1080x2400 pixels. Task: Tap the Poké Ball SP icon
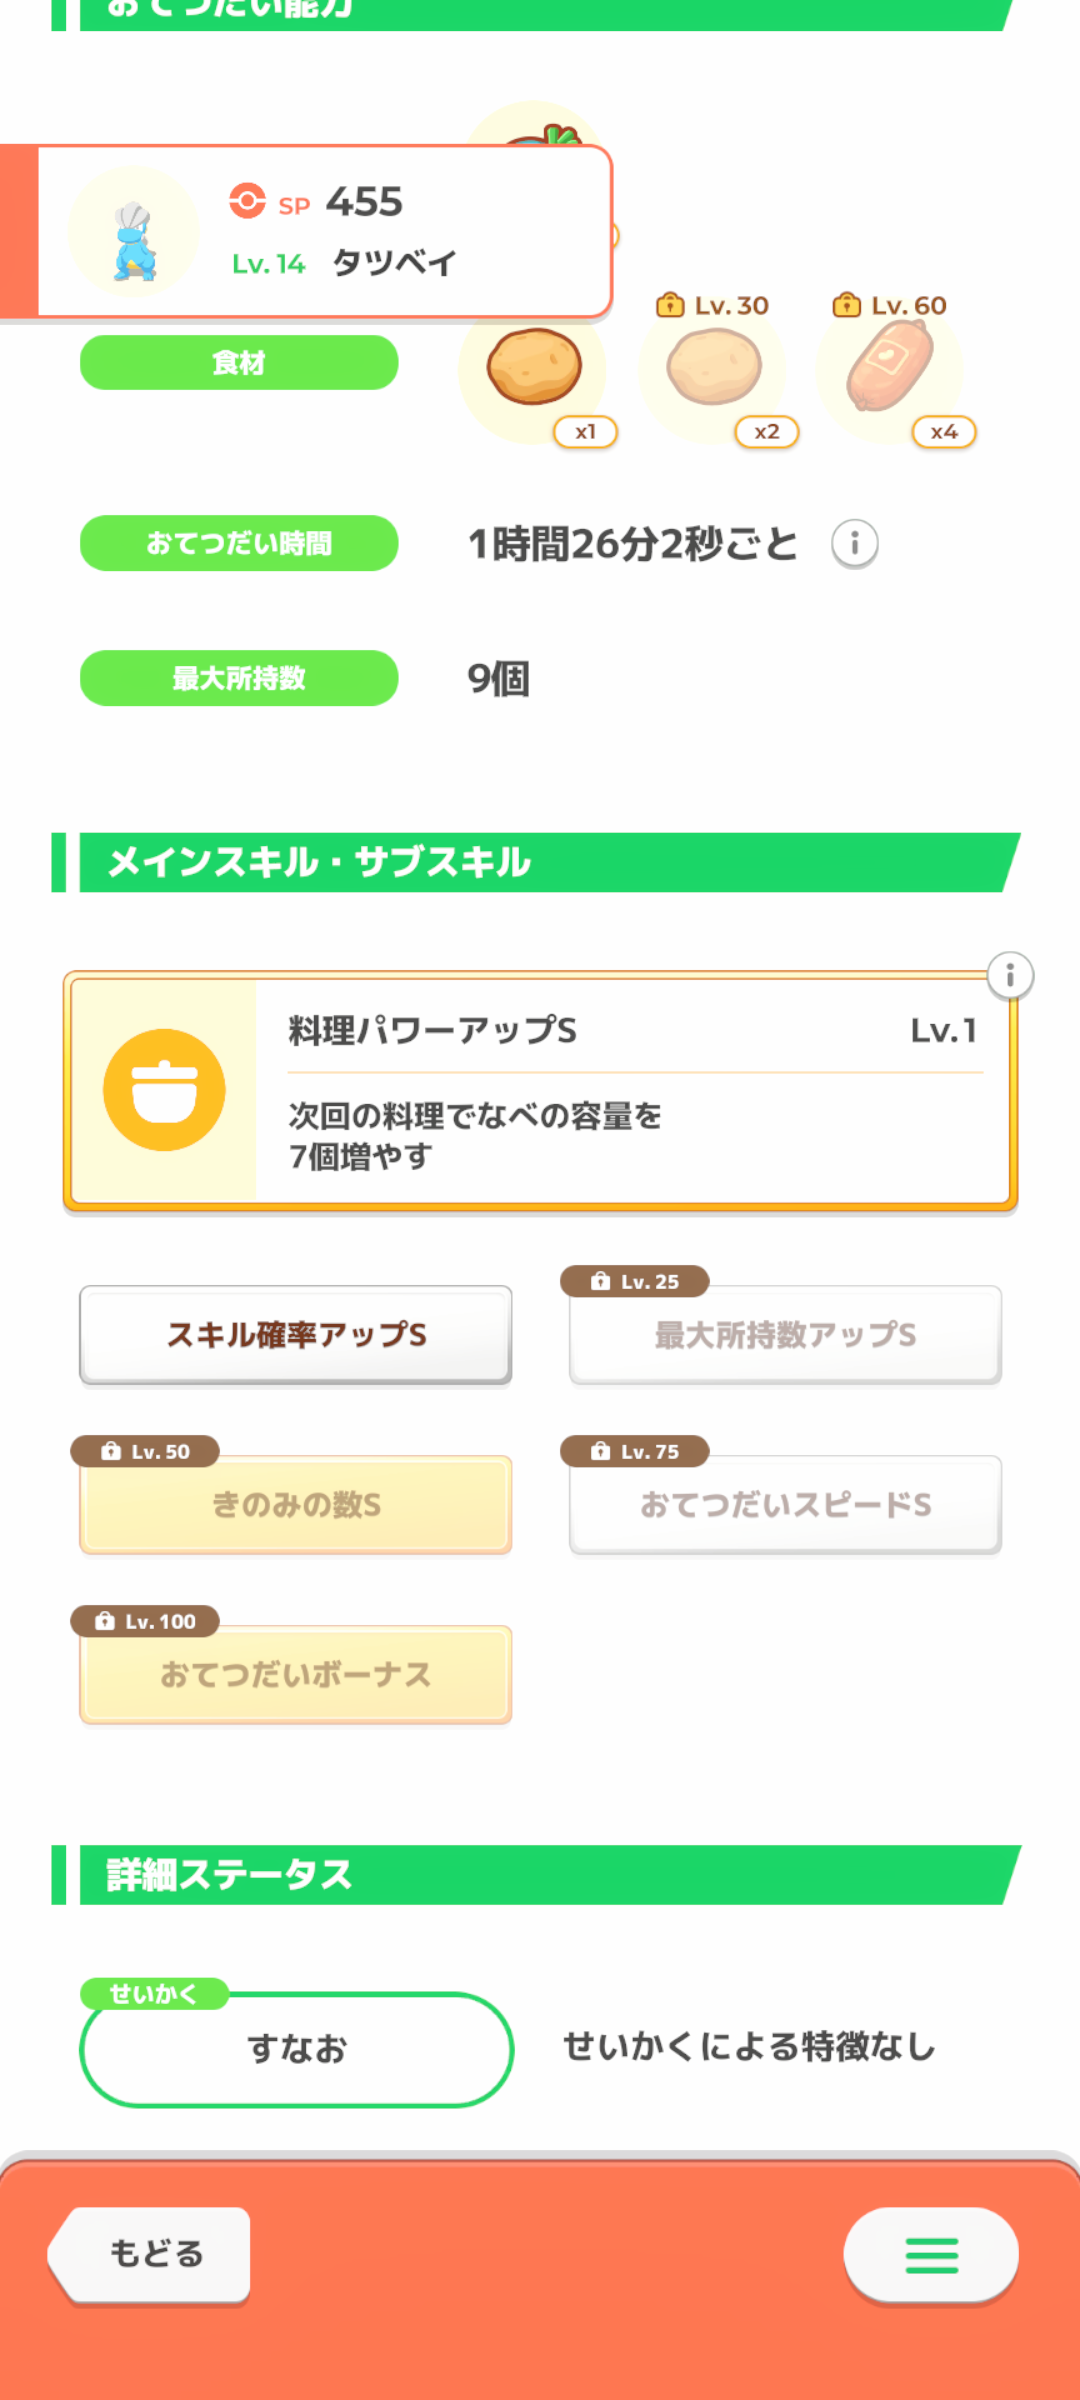[247, 201]
